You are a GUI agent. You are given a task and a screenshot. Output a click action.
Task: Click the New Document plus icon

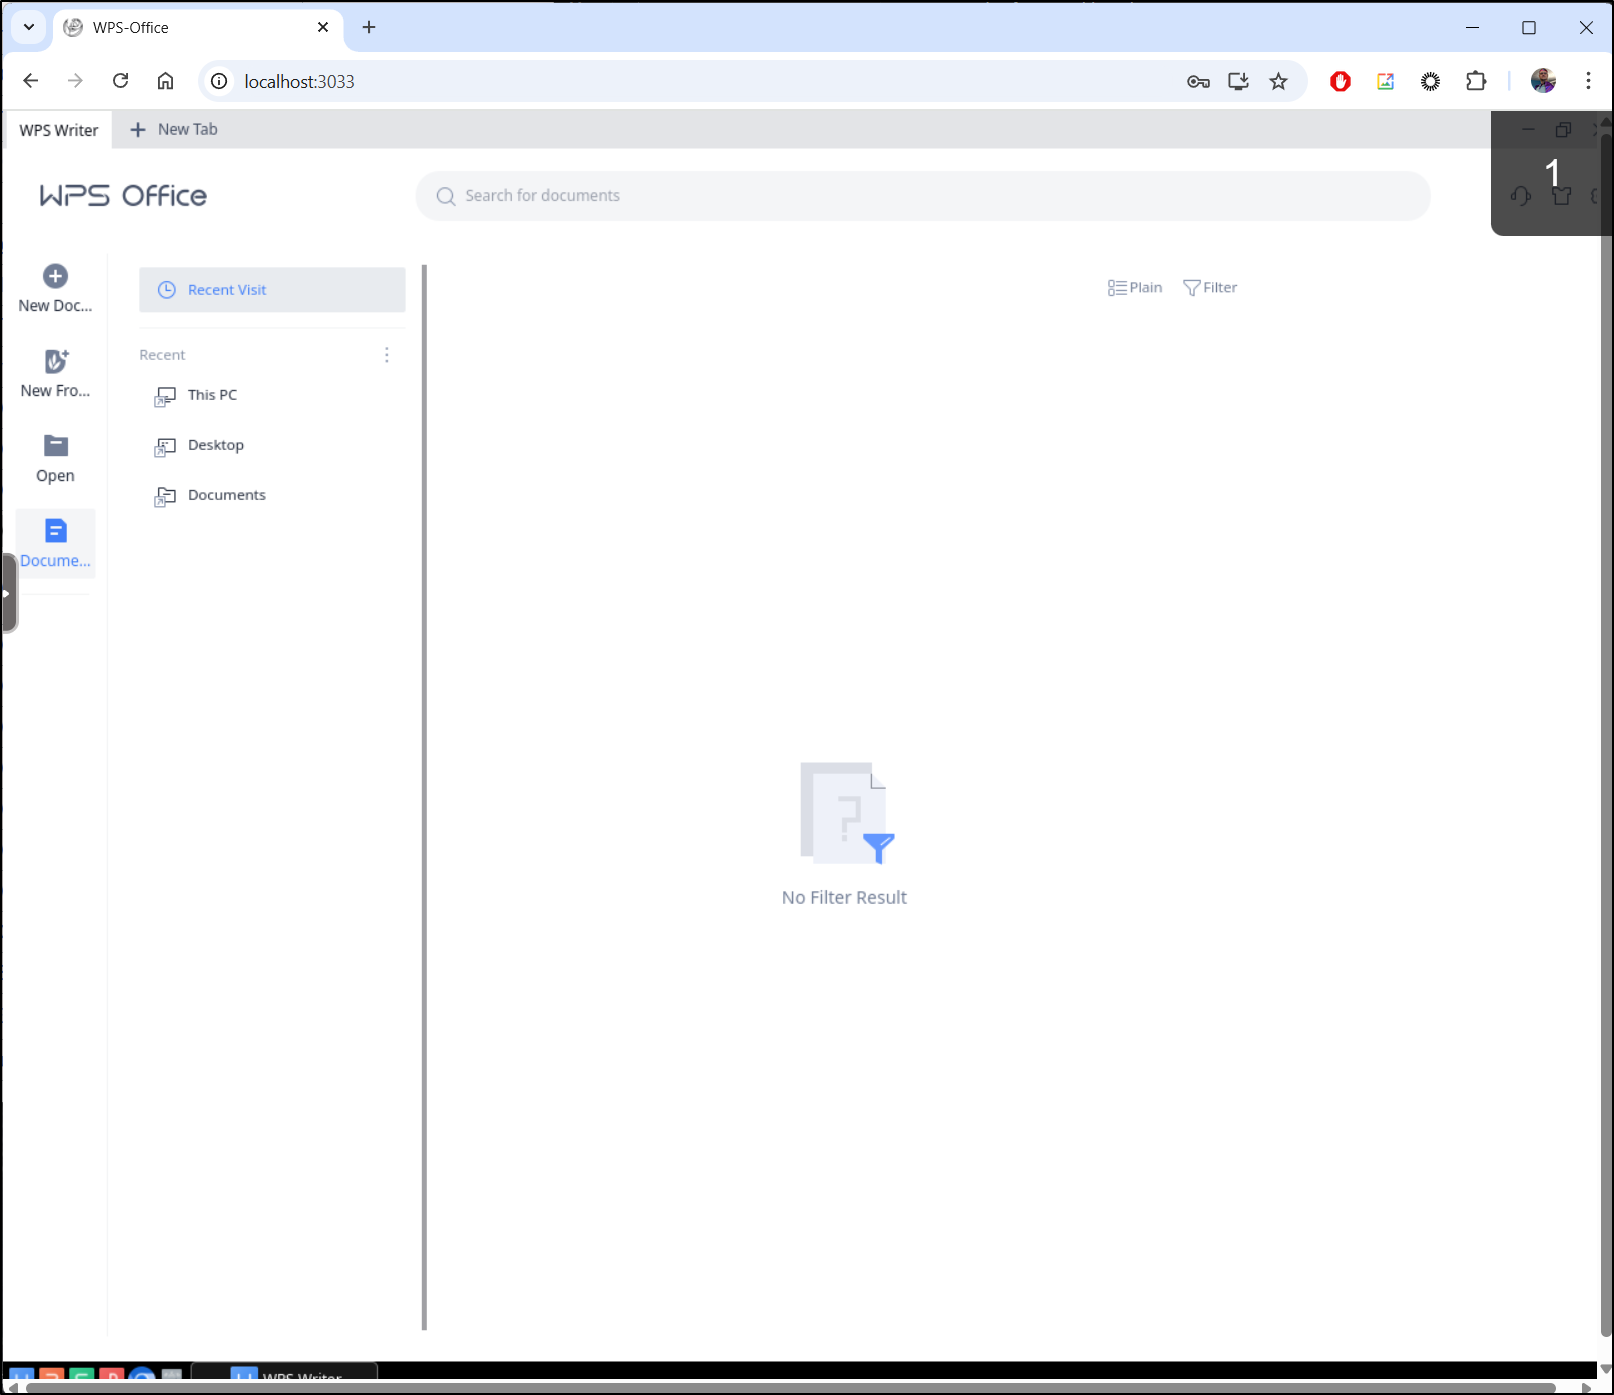(x=55, y=276)
